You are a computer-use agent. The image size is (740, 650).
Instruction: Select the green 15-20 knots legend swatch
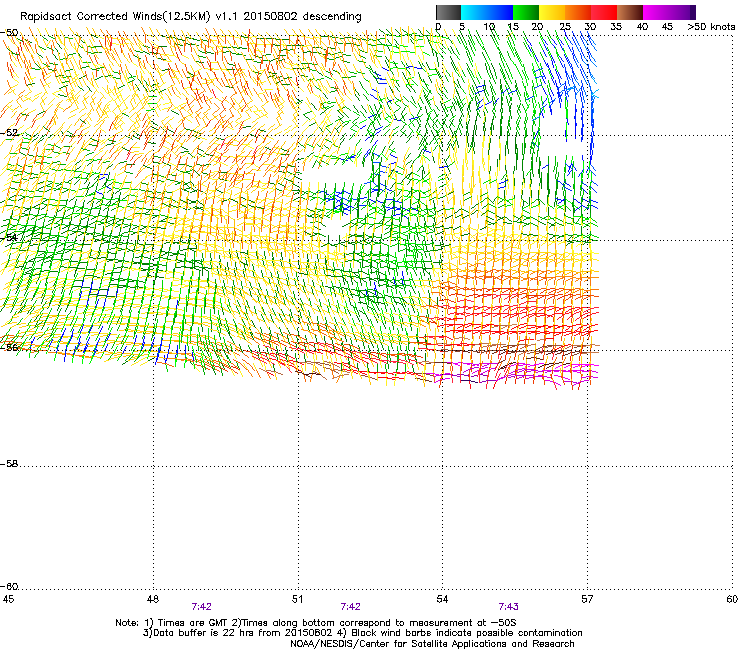(526, 12)
